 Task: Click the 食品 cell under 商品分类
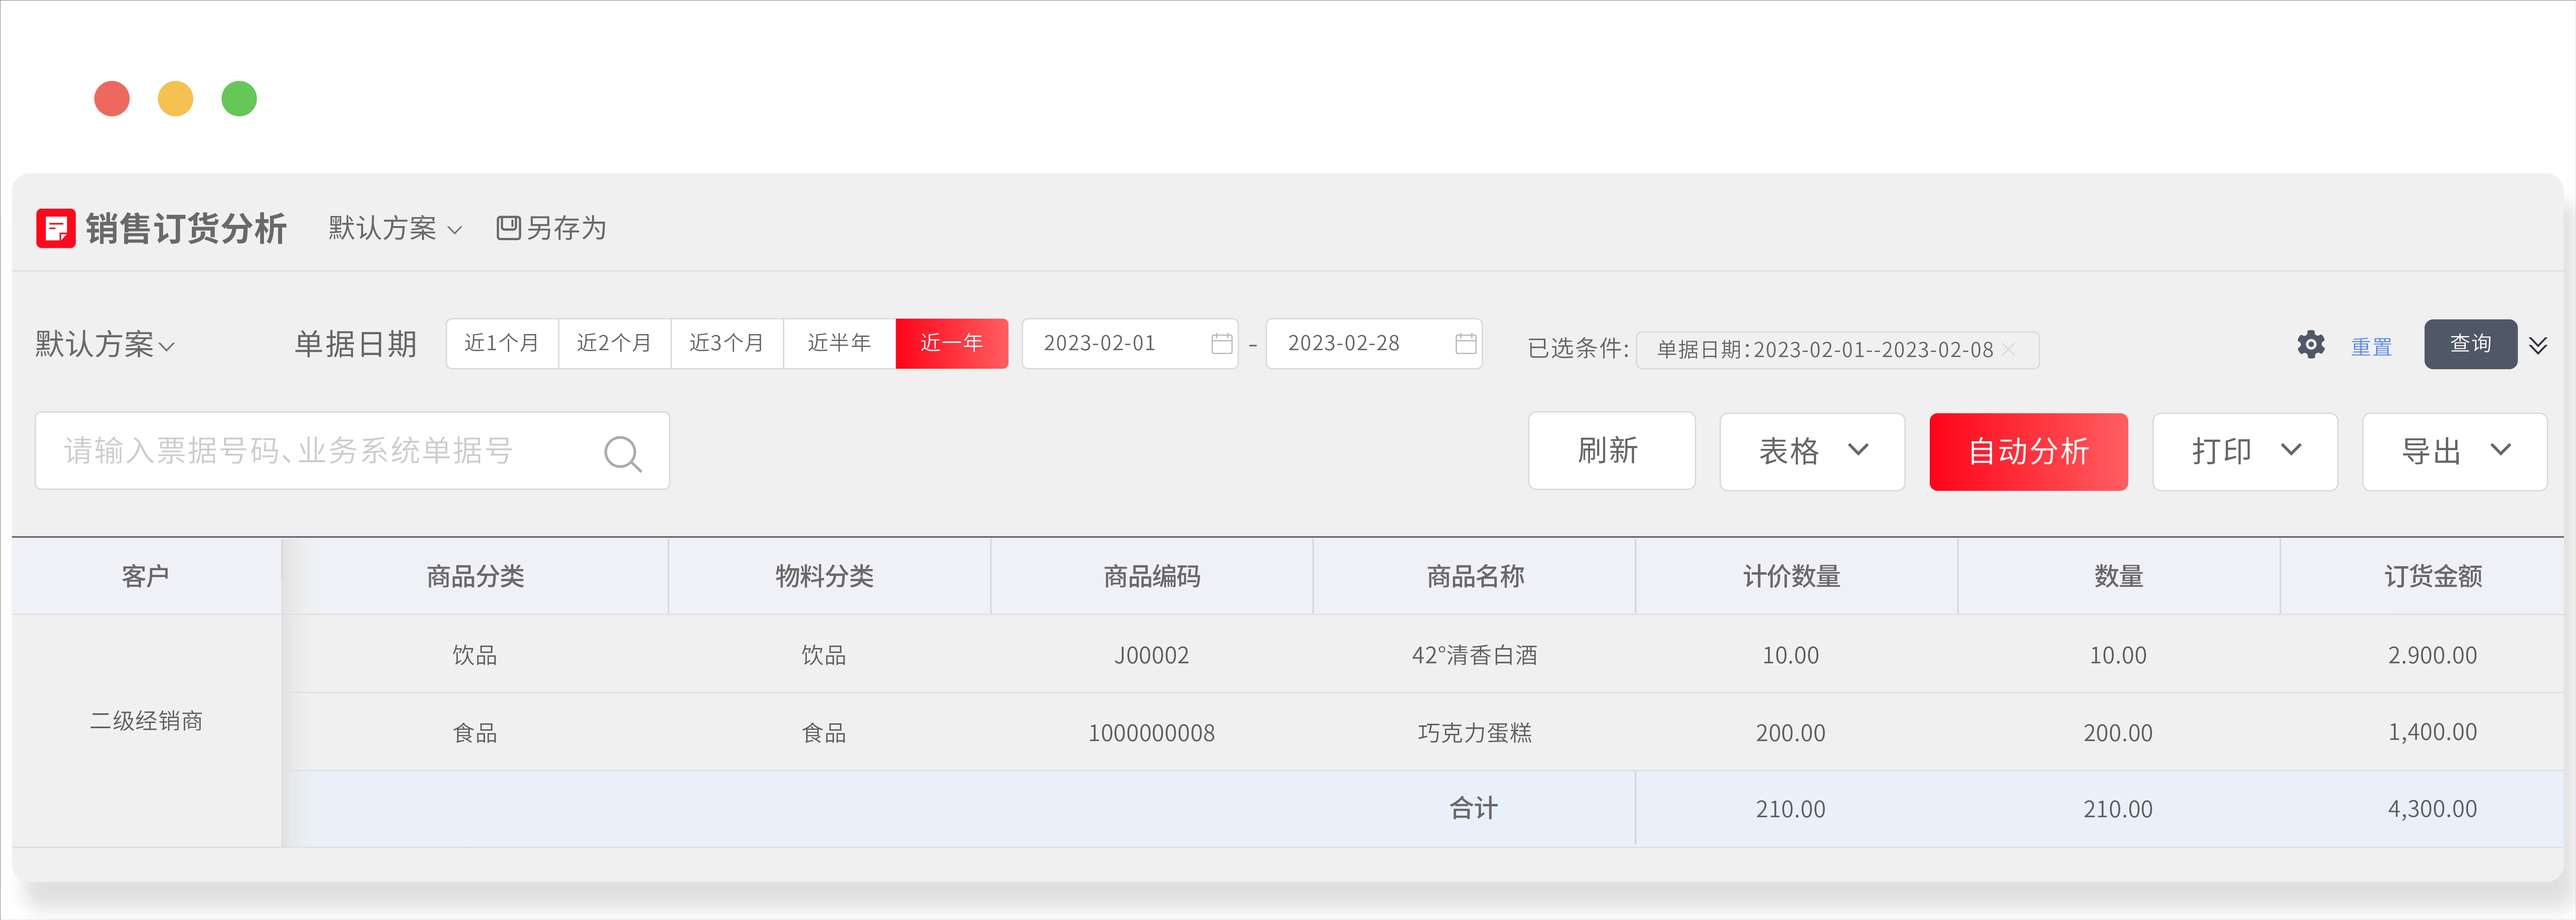click(475, 733)
